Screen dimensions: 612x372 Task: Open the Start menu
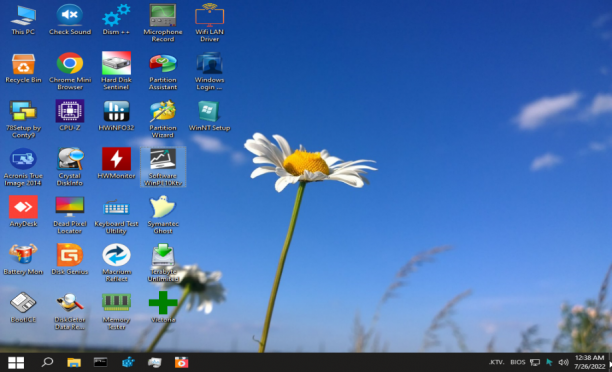(16, 363)
